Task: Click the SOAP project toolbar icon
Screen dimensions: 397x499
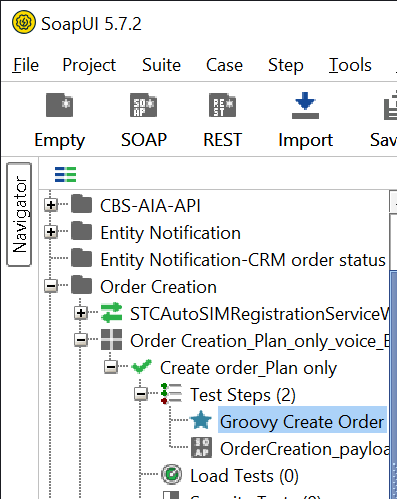Action: (x=143, y=105)
